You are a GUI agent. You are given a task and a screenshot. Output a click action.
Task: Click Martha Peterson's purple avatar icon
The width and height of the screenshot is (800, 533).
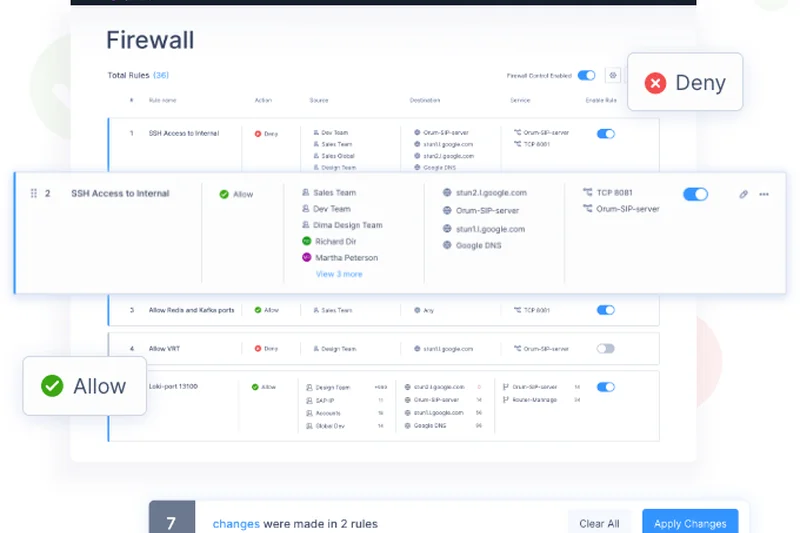(307, 258)
